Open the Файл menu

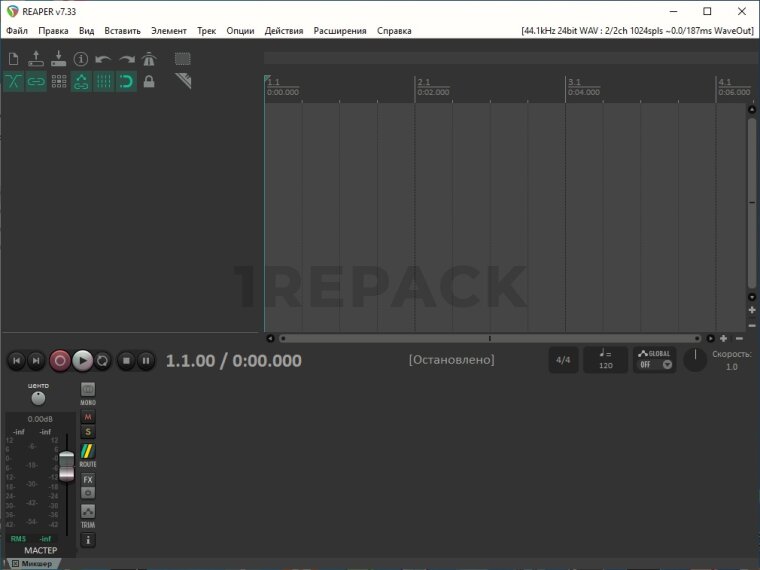tap(16, 31)
